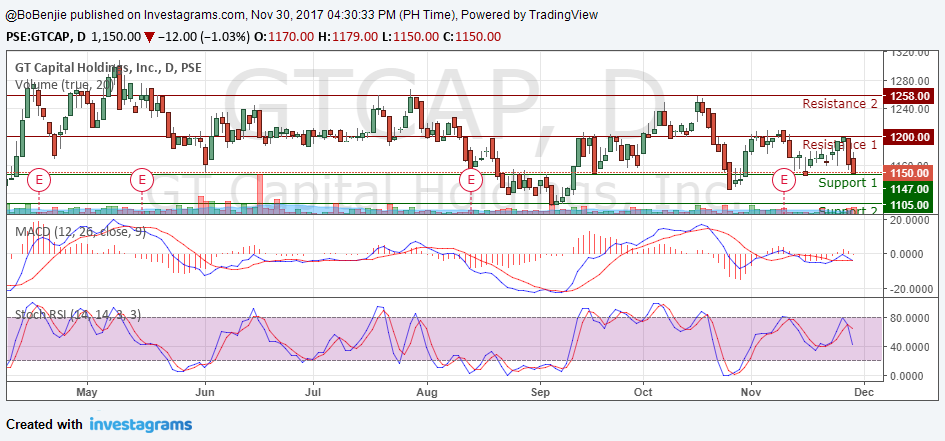
Task: Click the Aug label on time axis
Action: (x=427, y=391)
